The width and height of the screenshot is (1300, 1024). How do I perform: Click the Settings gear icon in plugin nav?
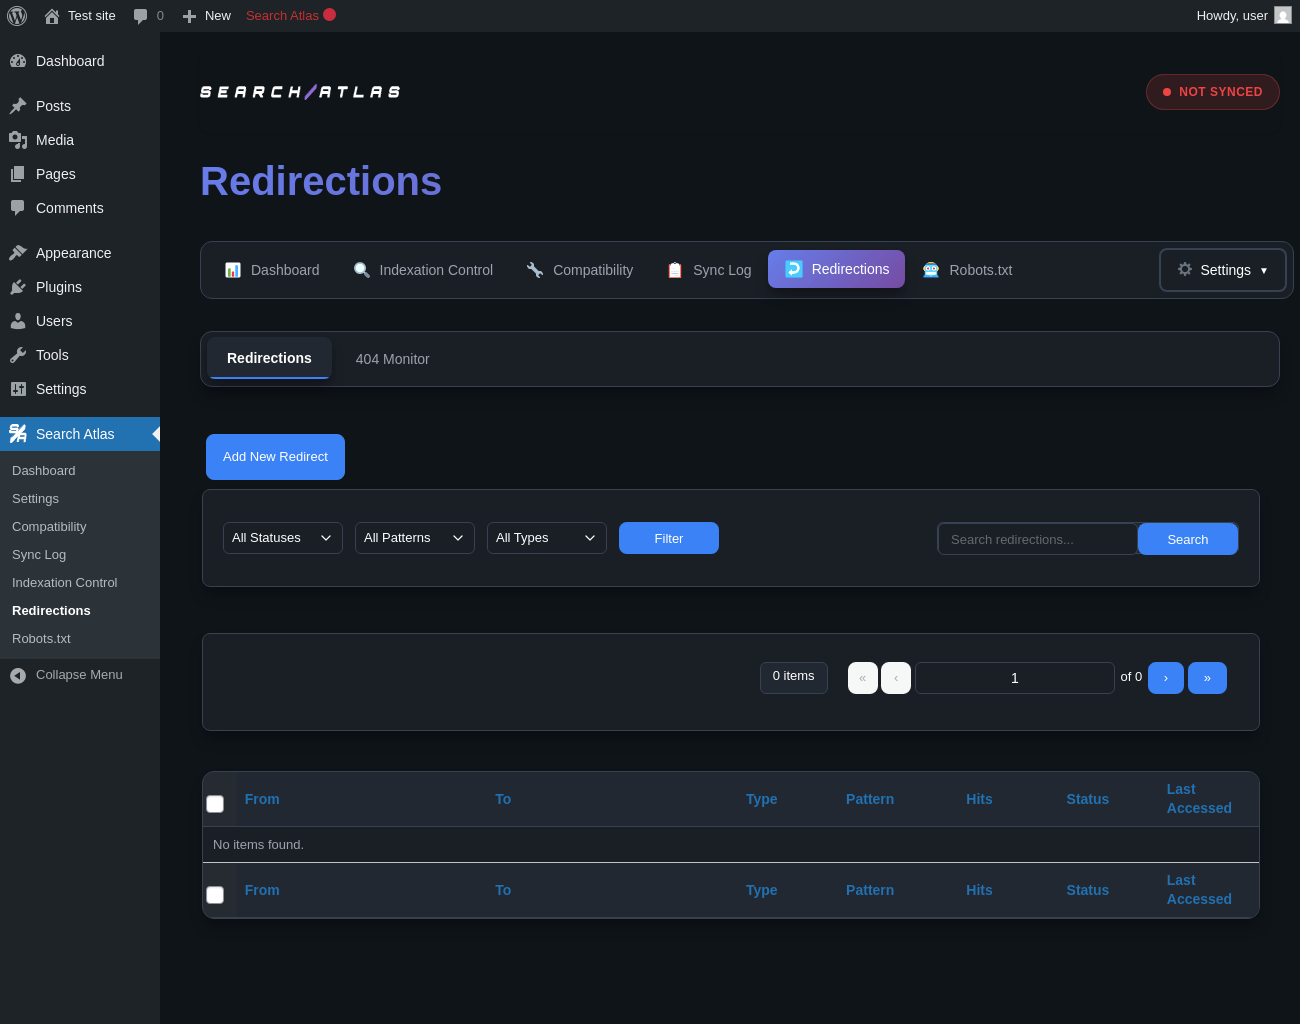coord(1185,269)
